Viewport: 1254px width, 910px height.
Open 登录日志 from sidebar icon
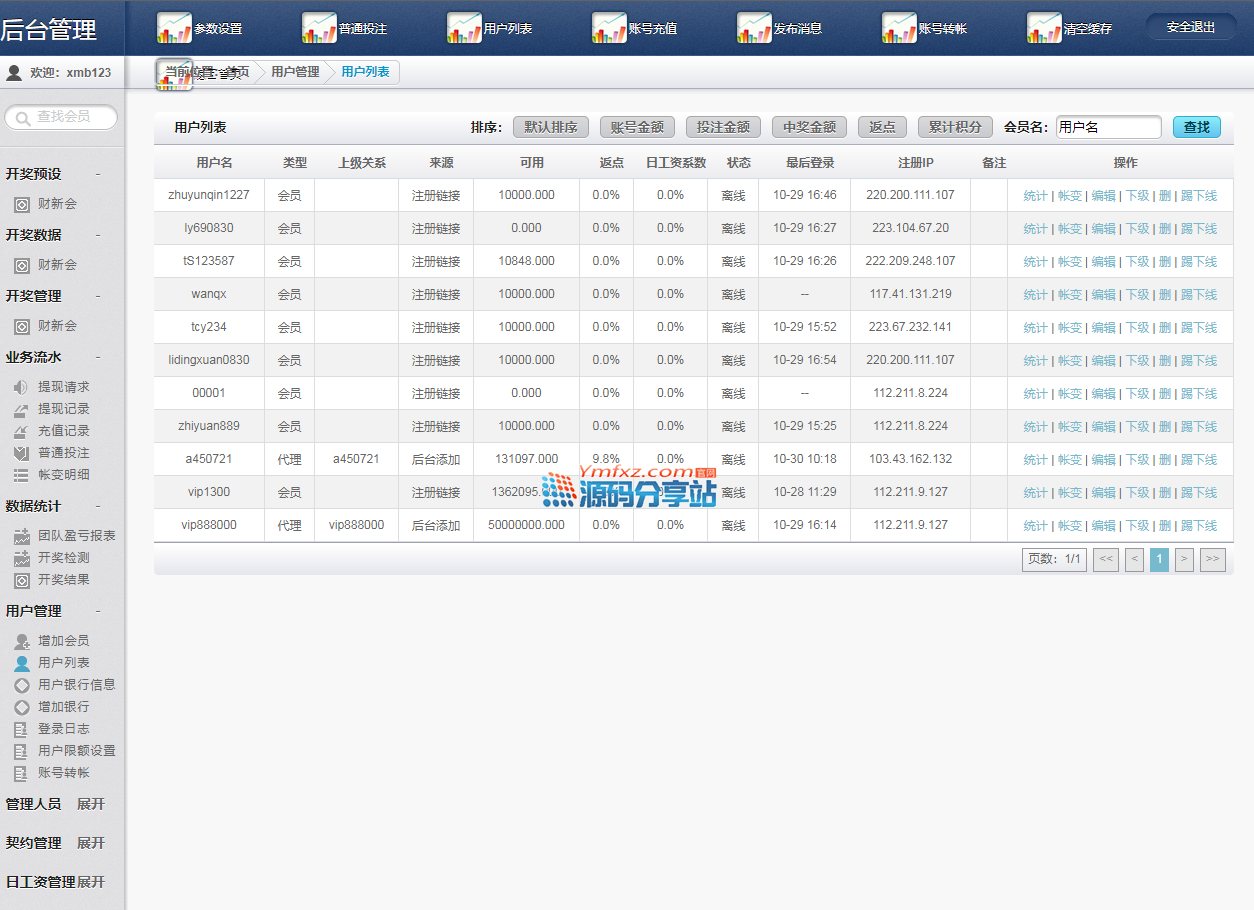[x=21, y=729]
